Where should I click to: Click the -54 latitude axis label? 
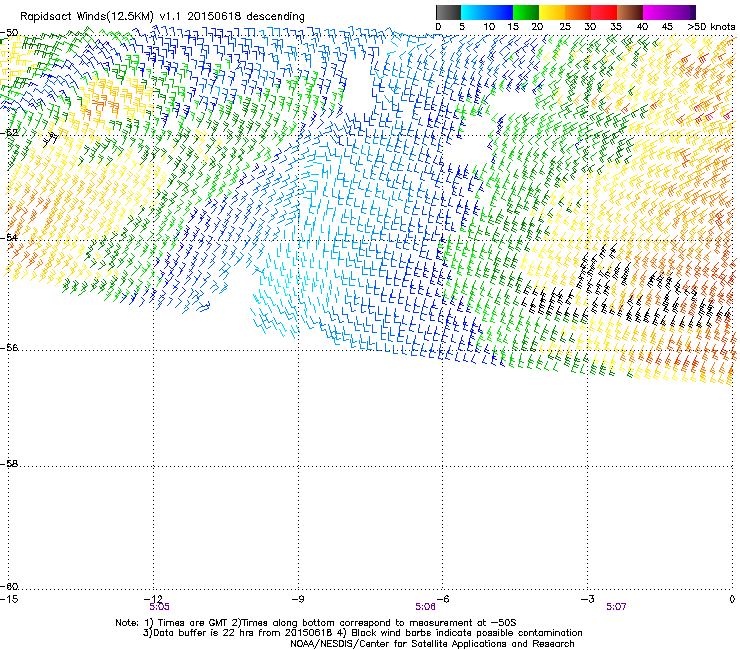[9, 237]
